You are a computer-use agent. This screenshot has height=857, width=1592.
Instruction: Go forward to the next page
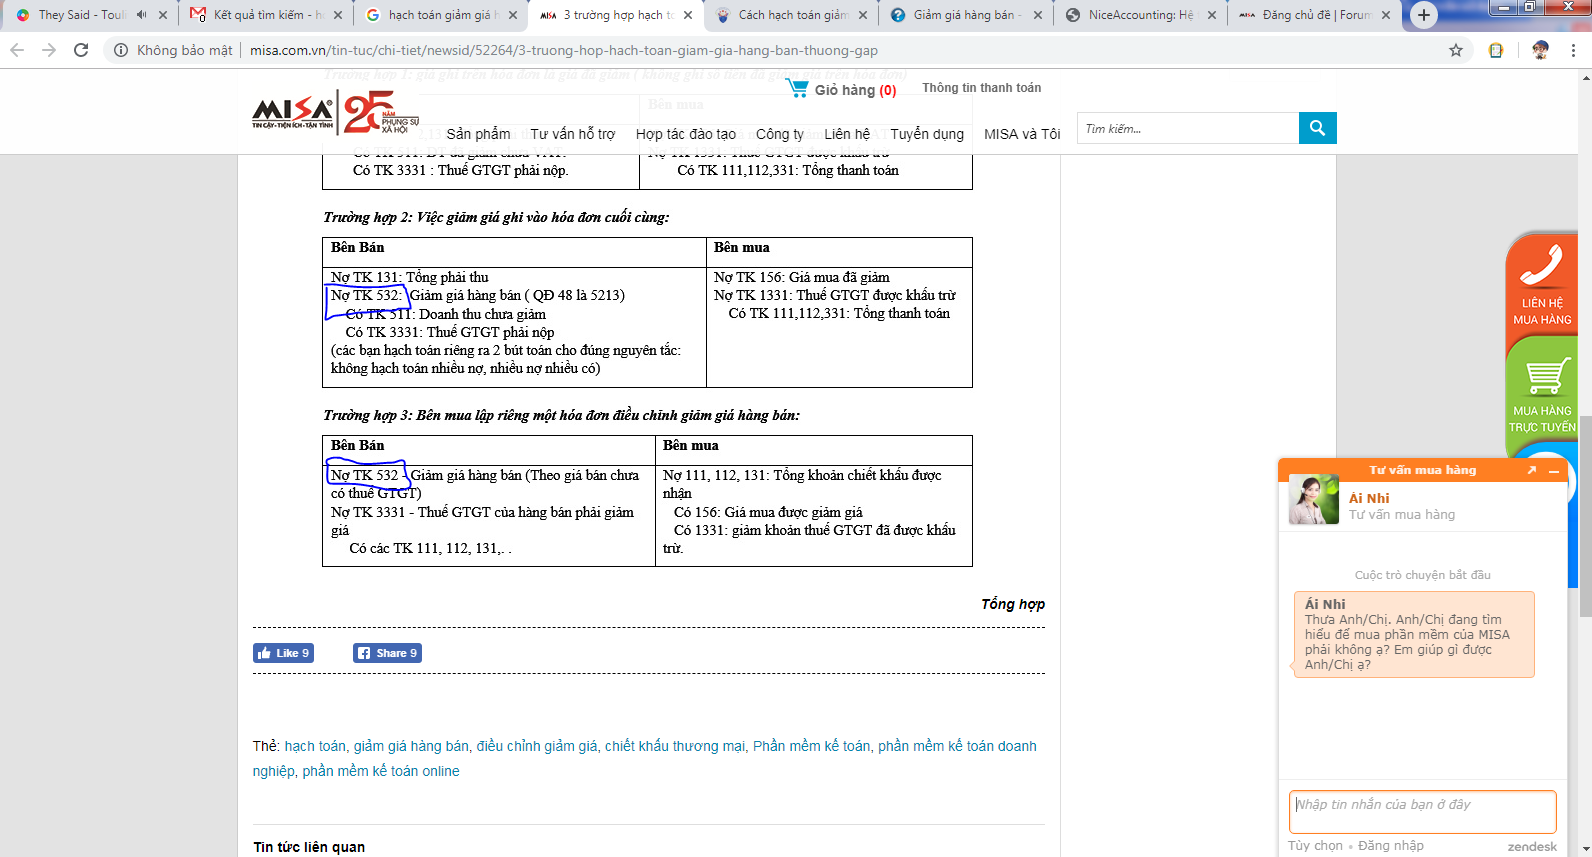[49, 50]
